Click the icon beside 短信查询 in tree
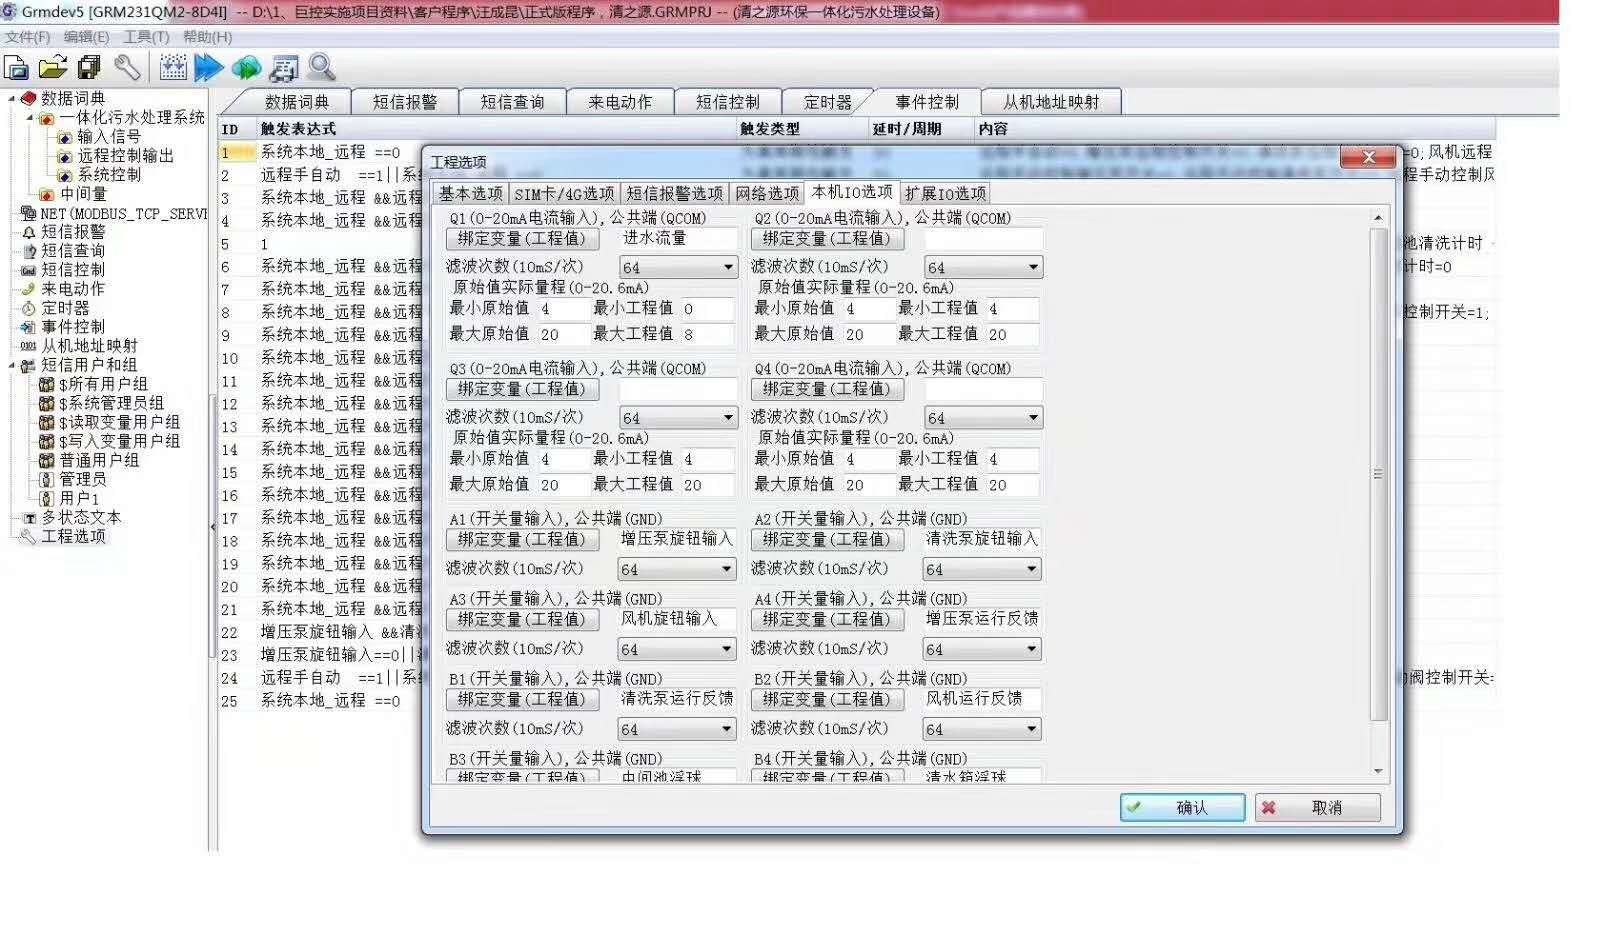This screenshot has width=1600, height=926. pyautogui.click(x=28, y=251)
